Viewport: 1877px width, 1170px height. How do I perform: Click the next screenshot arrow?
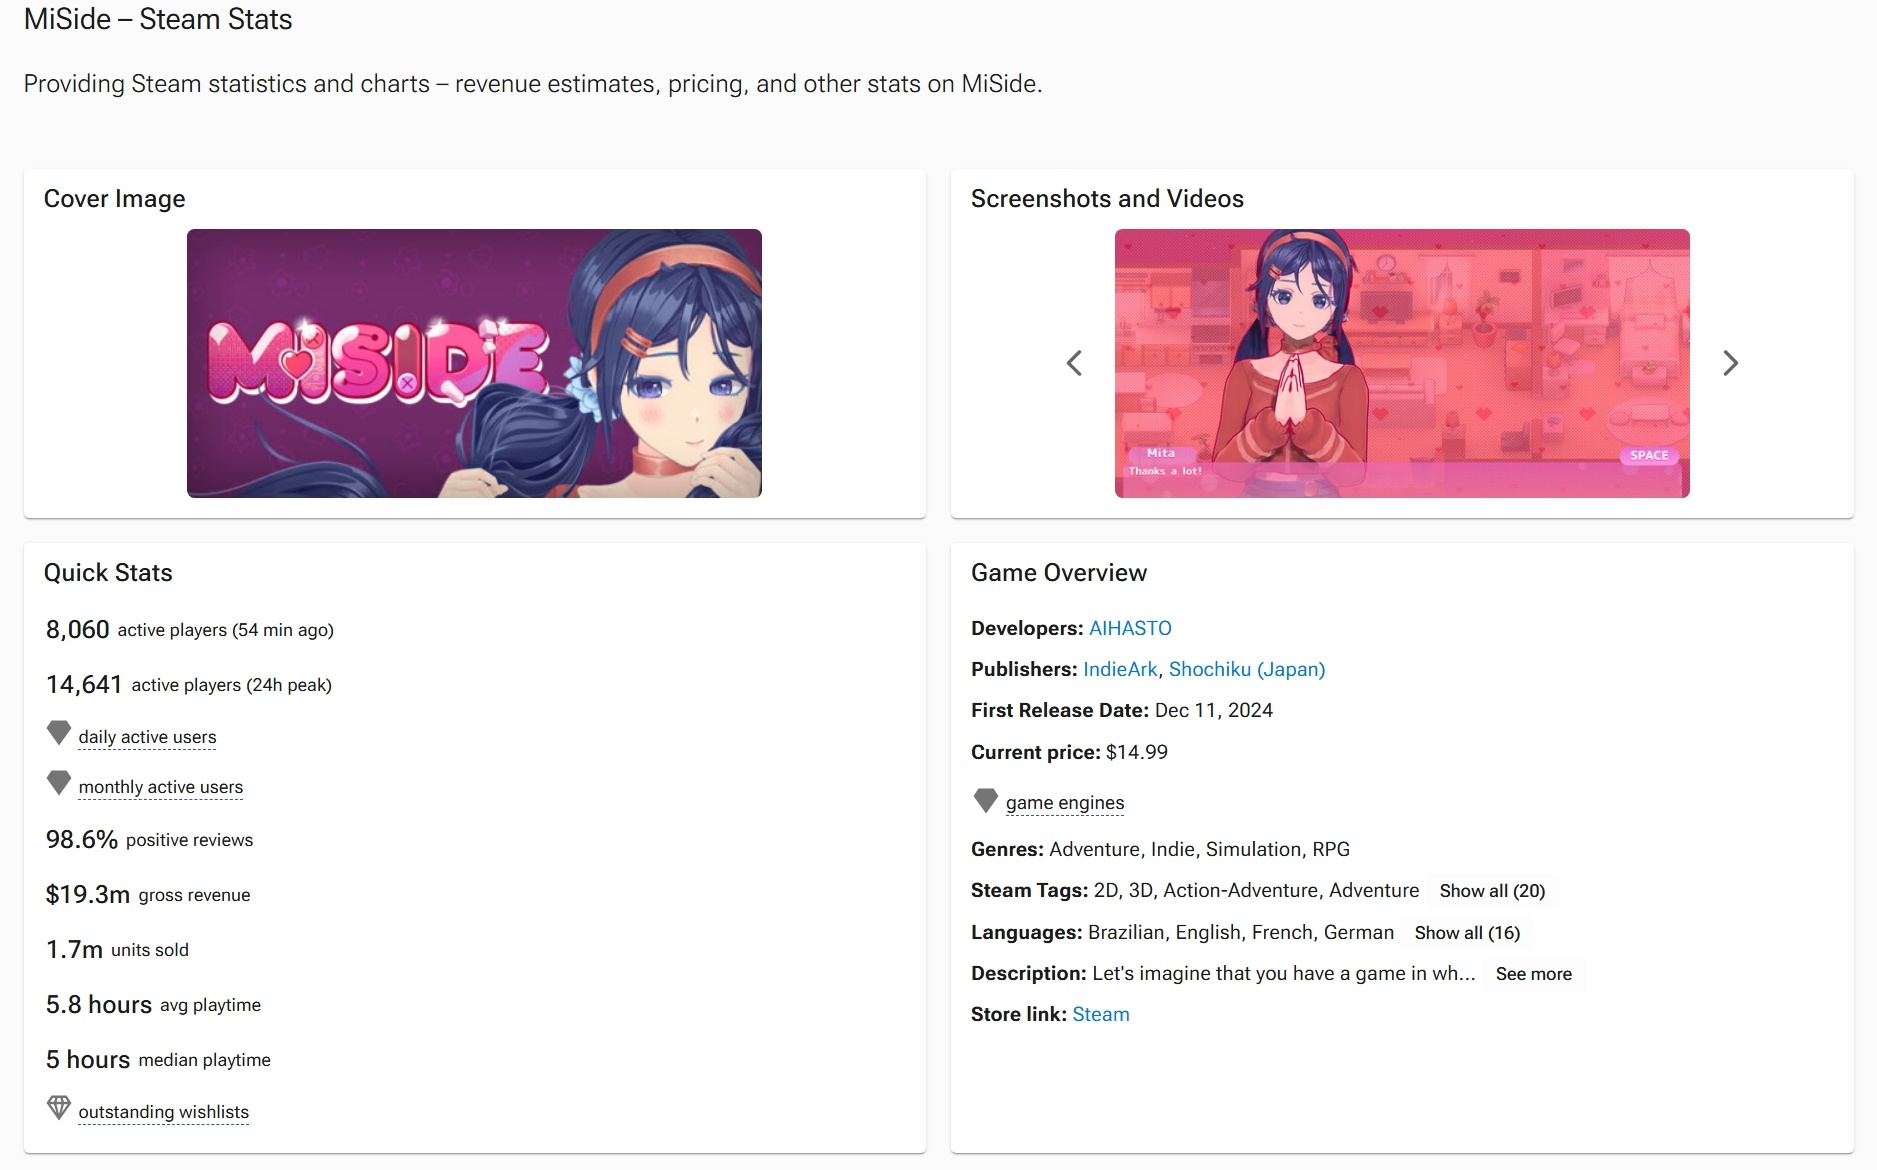(x=1730, y=363)
